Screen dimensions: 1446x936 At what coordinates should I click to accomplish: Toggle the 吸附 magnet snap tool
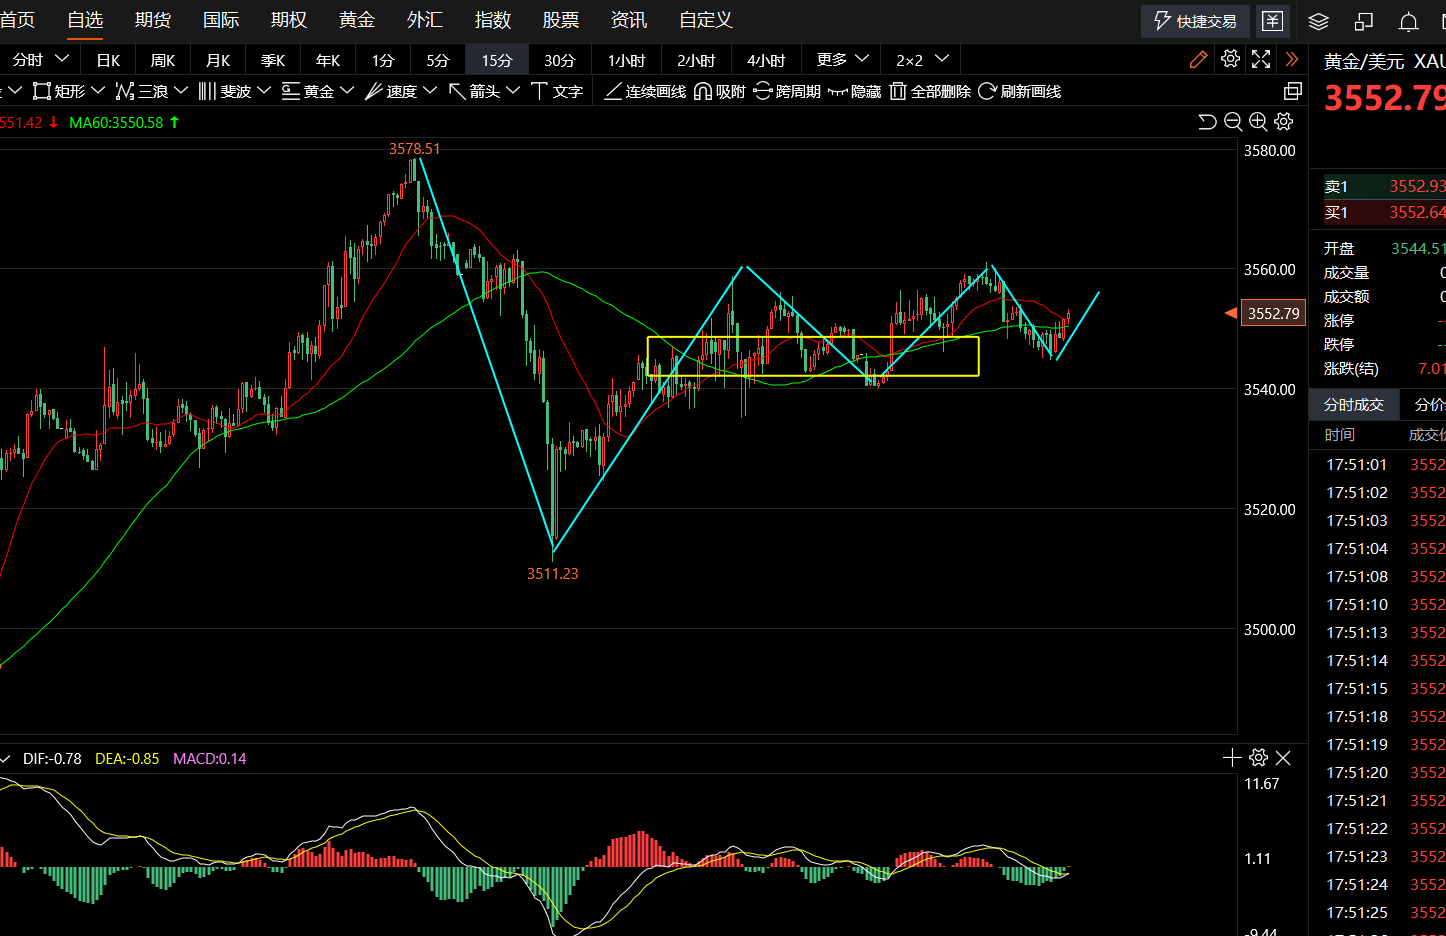[720, 91]
